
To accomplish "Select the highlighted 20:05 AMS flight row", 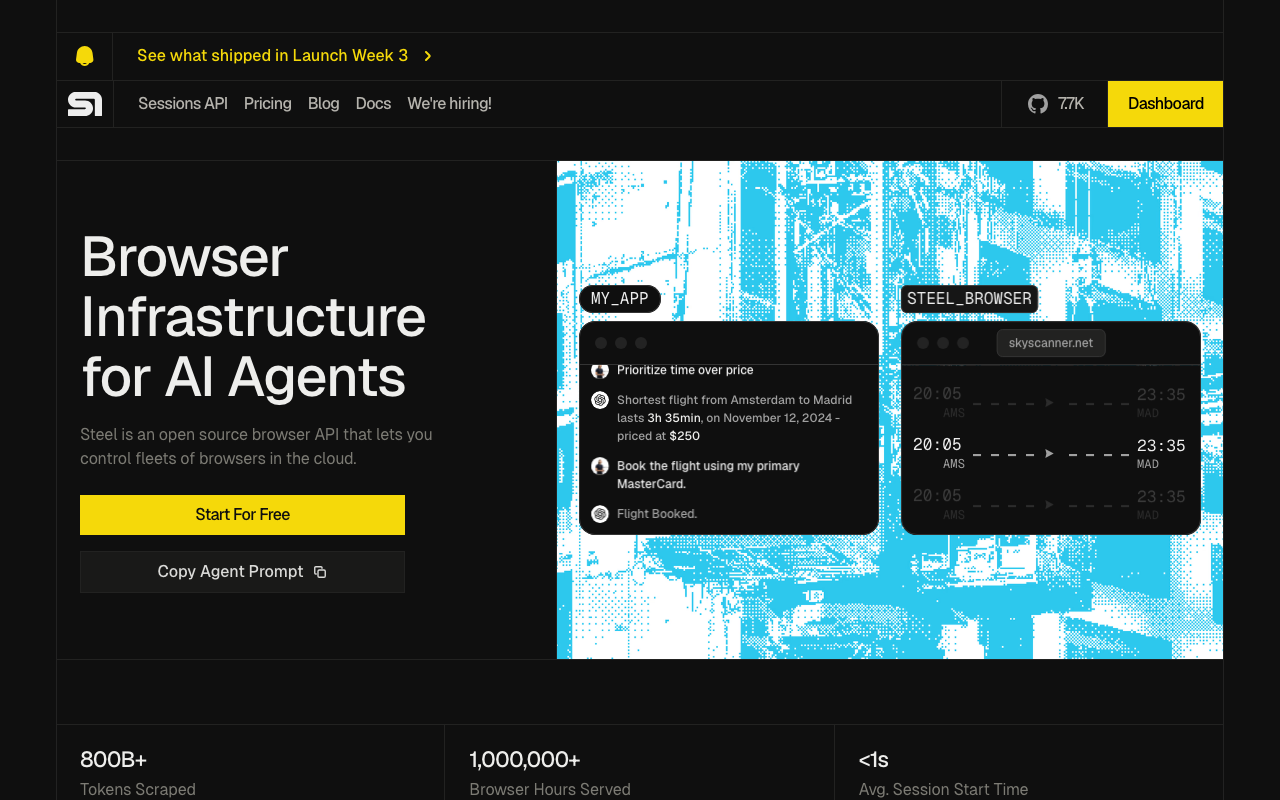I will 1050,453.
